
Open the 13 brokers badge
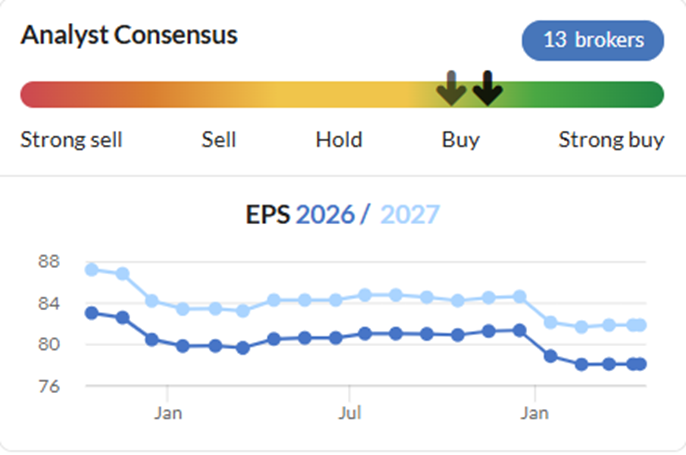point(593,40)
